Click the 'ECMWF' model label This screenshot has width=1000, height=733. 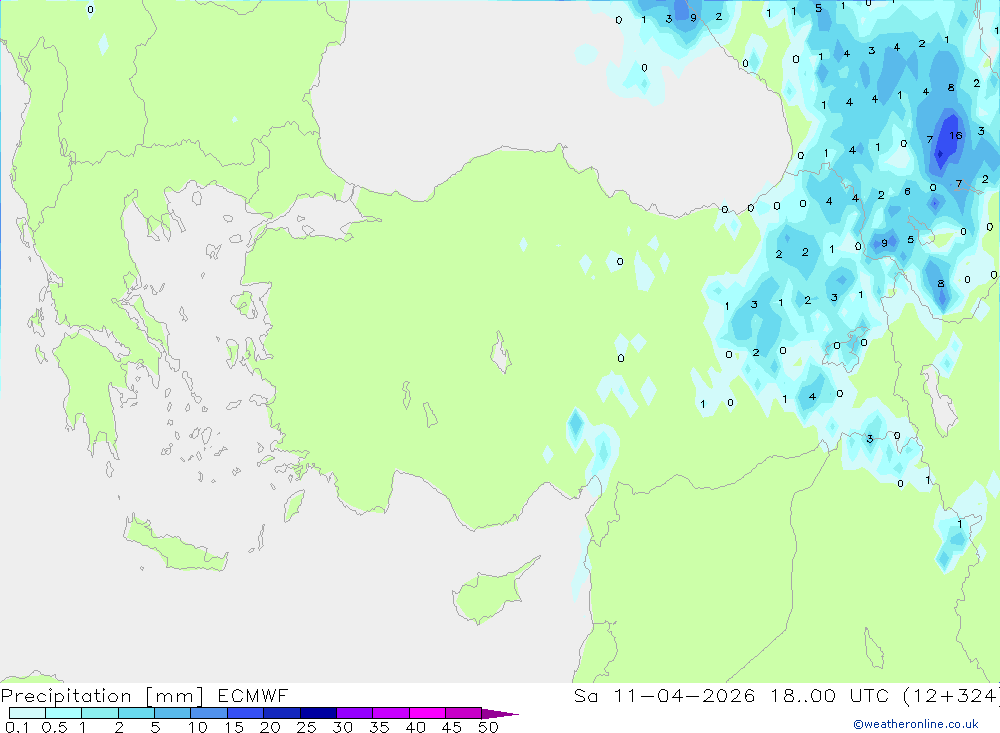(253, 695)
